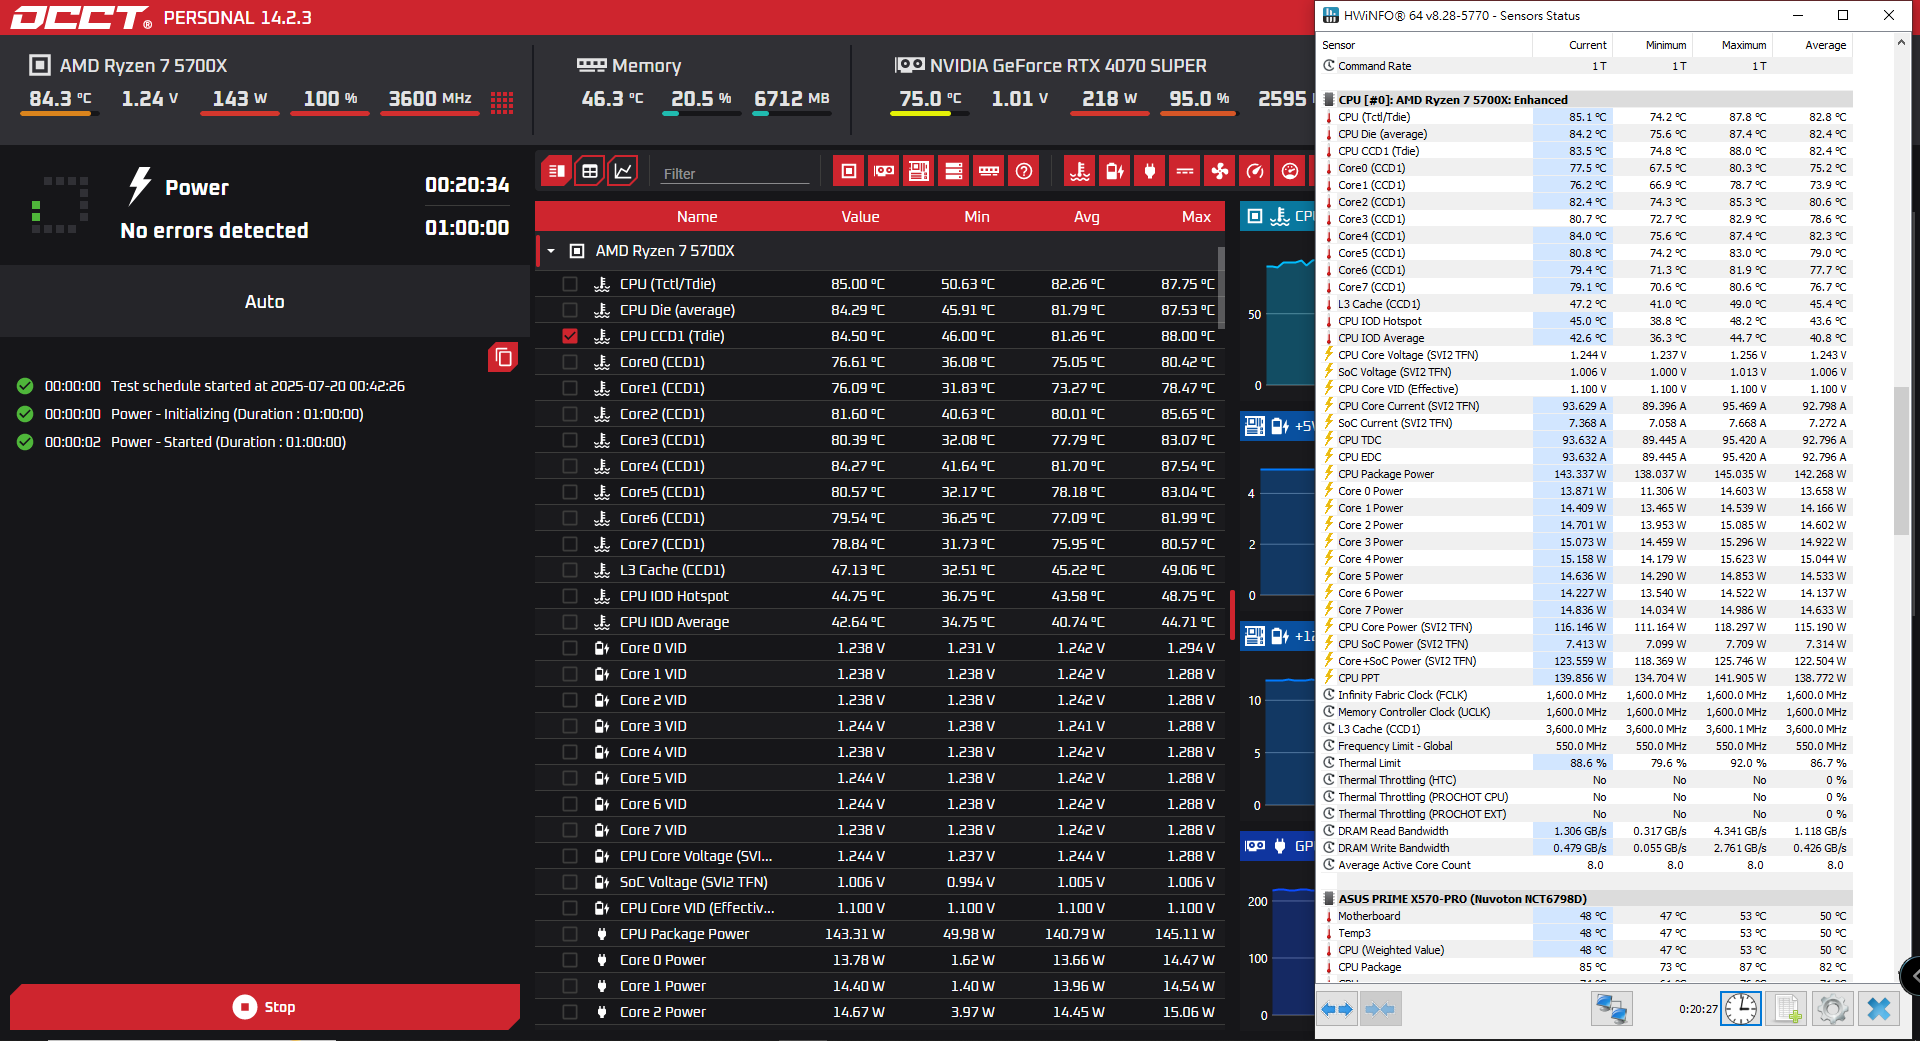
Task: Filter by power plug icon
Action: pyautogui.click(x=1150, y=171)
